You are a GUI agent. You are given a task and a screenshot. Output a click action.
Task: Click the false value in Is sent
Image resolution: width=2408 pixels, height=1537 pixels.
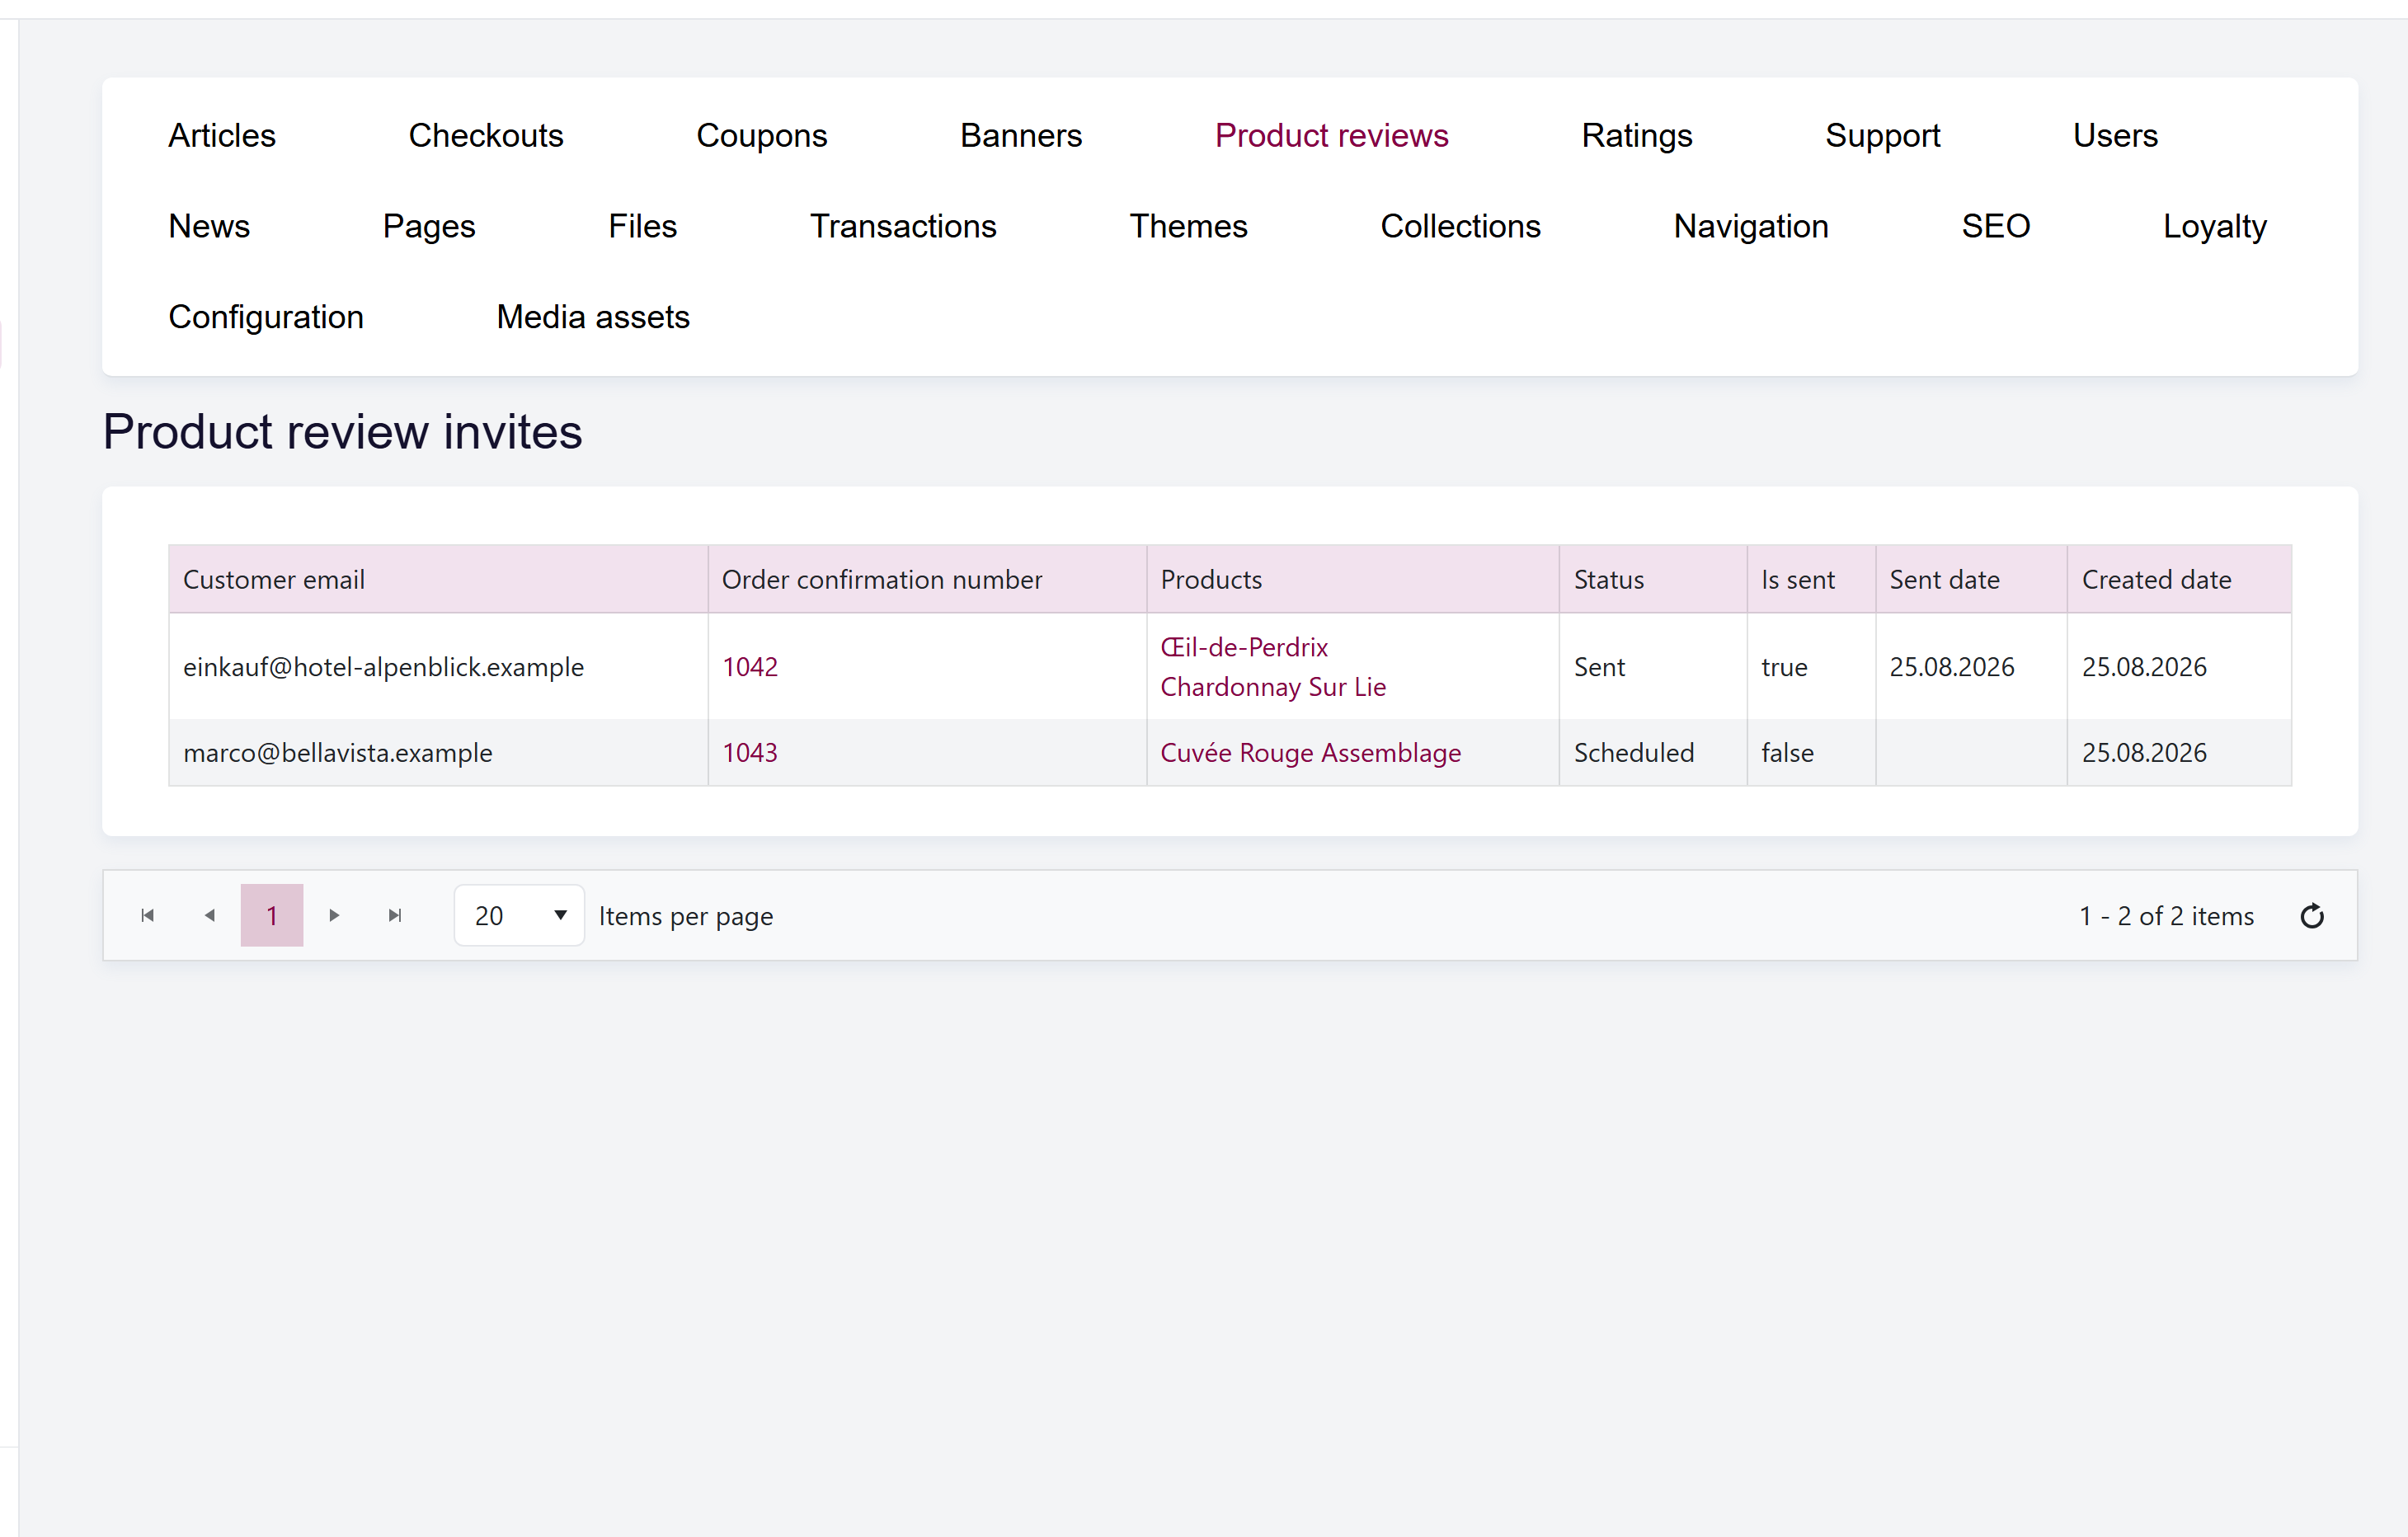coord(1787,753)
